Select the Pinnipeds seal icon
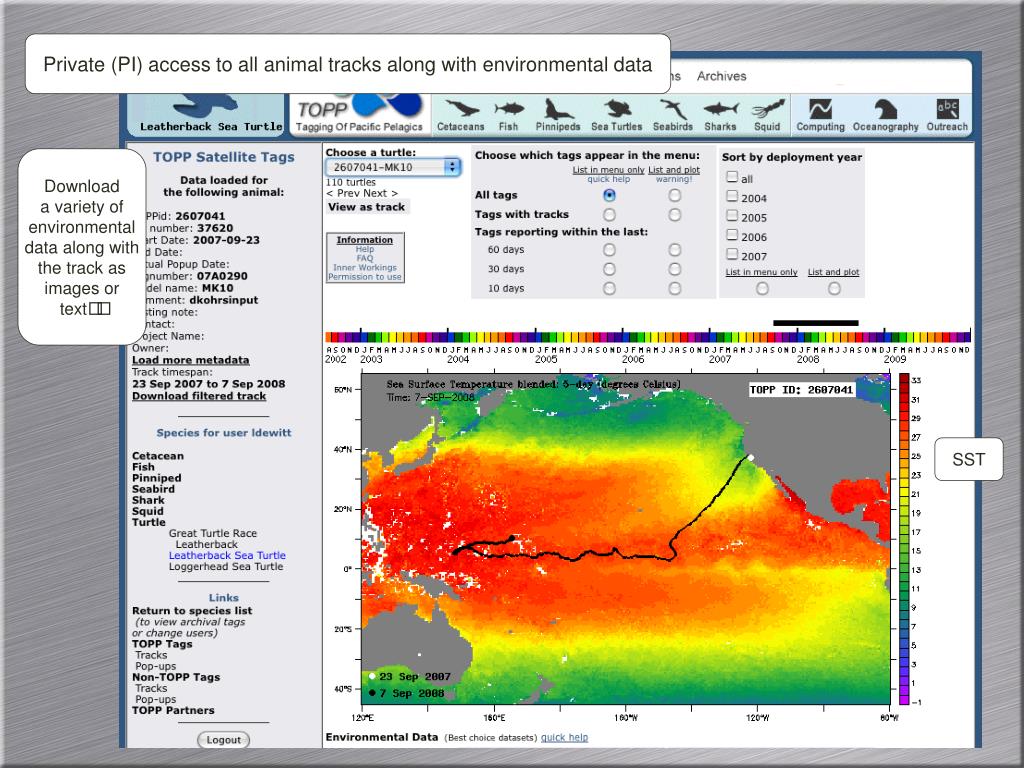This screenshot has width=1024, height=768. (558, 115)
